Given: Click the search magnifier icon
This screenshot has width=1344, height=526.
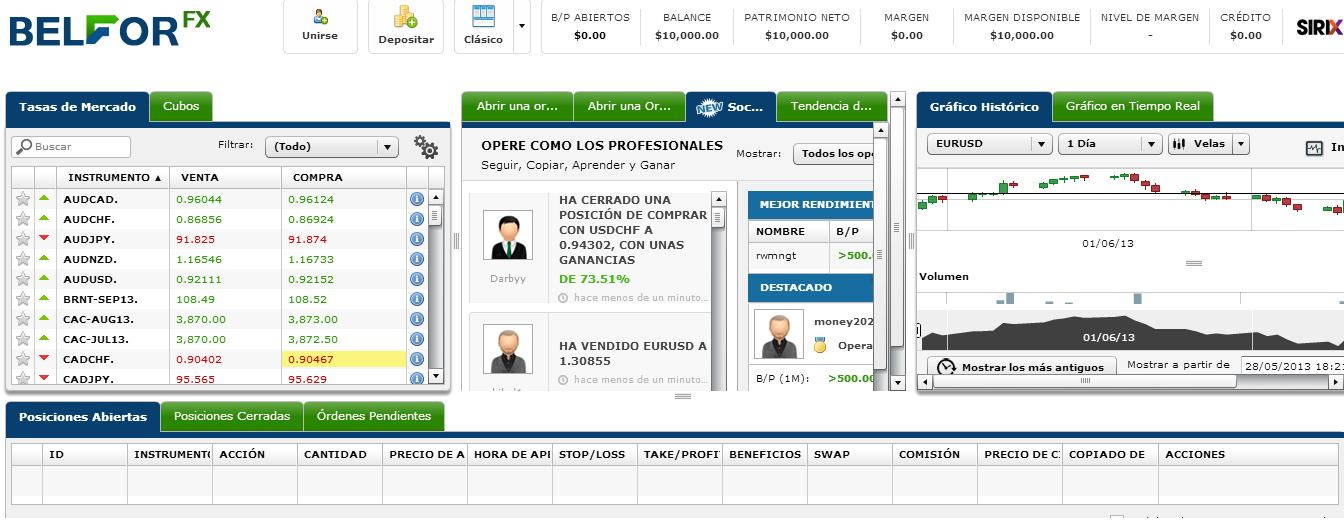Looking at the screenshot, I should pyautogui.click(x=23, y=147).
